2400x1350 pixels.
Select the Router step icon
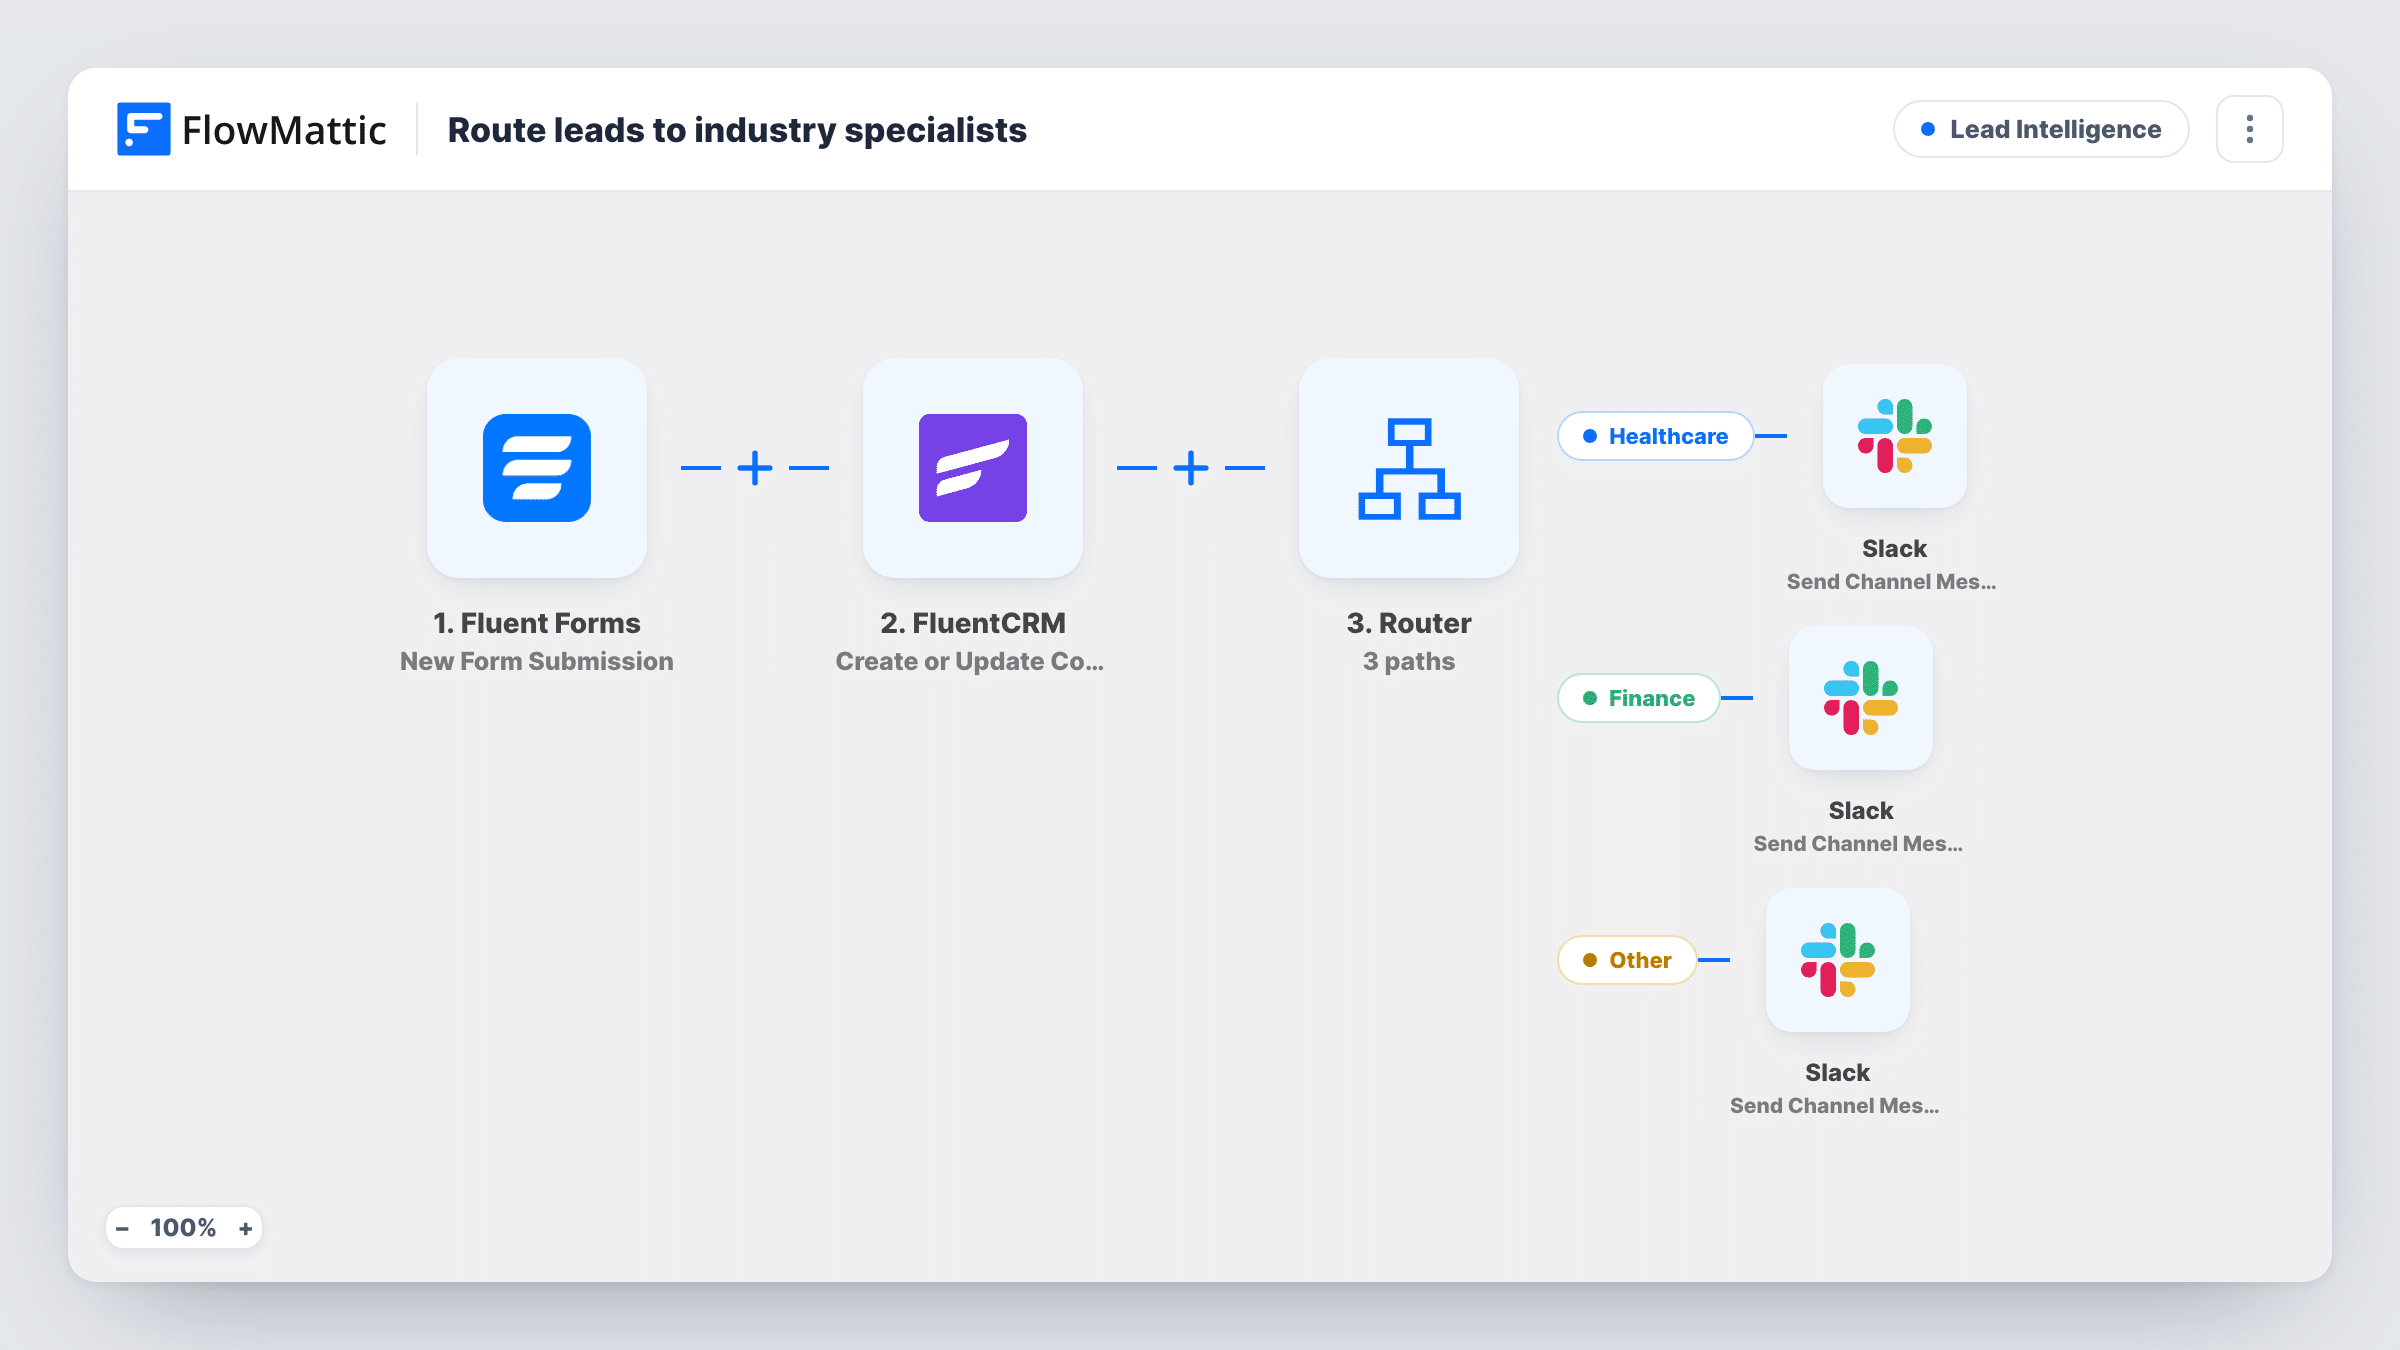point(1409,468)
